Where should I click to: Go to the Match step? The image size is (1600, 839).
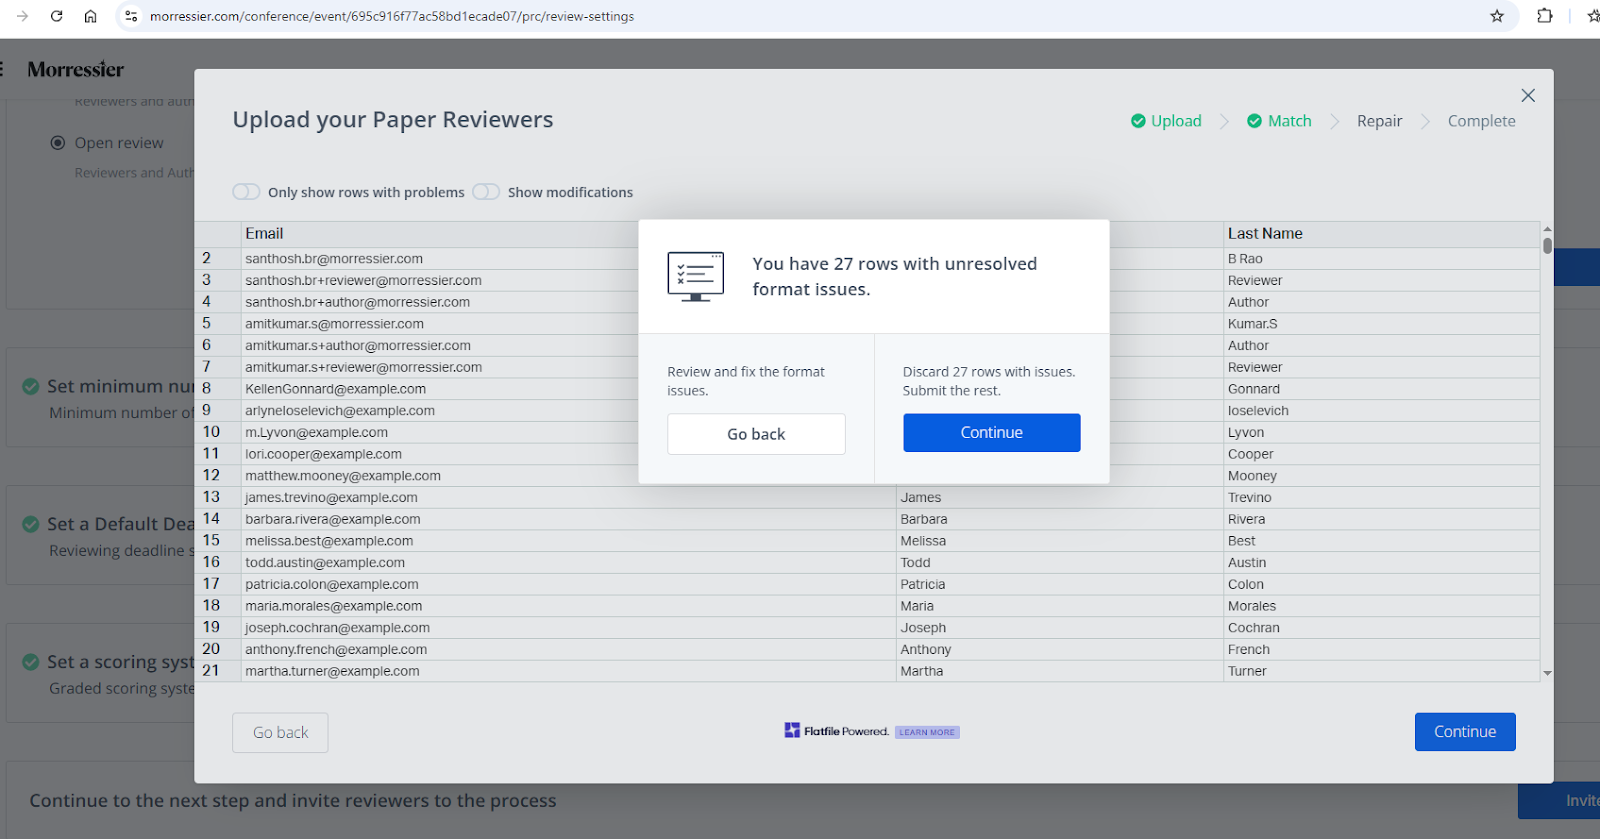[1279, 121]
